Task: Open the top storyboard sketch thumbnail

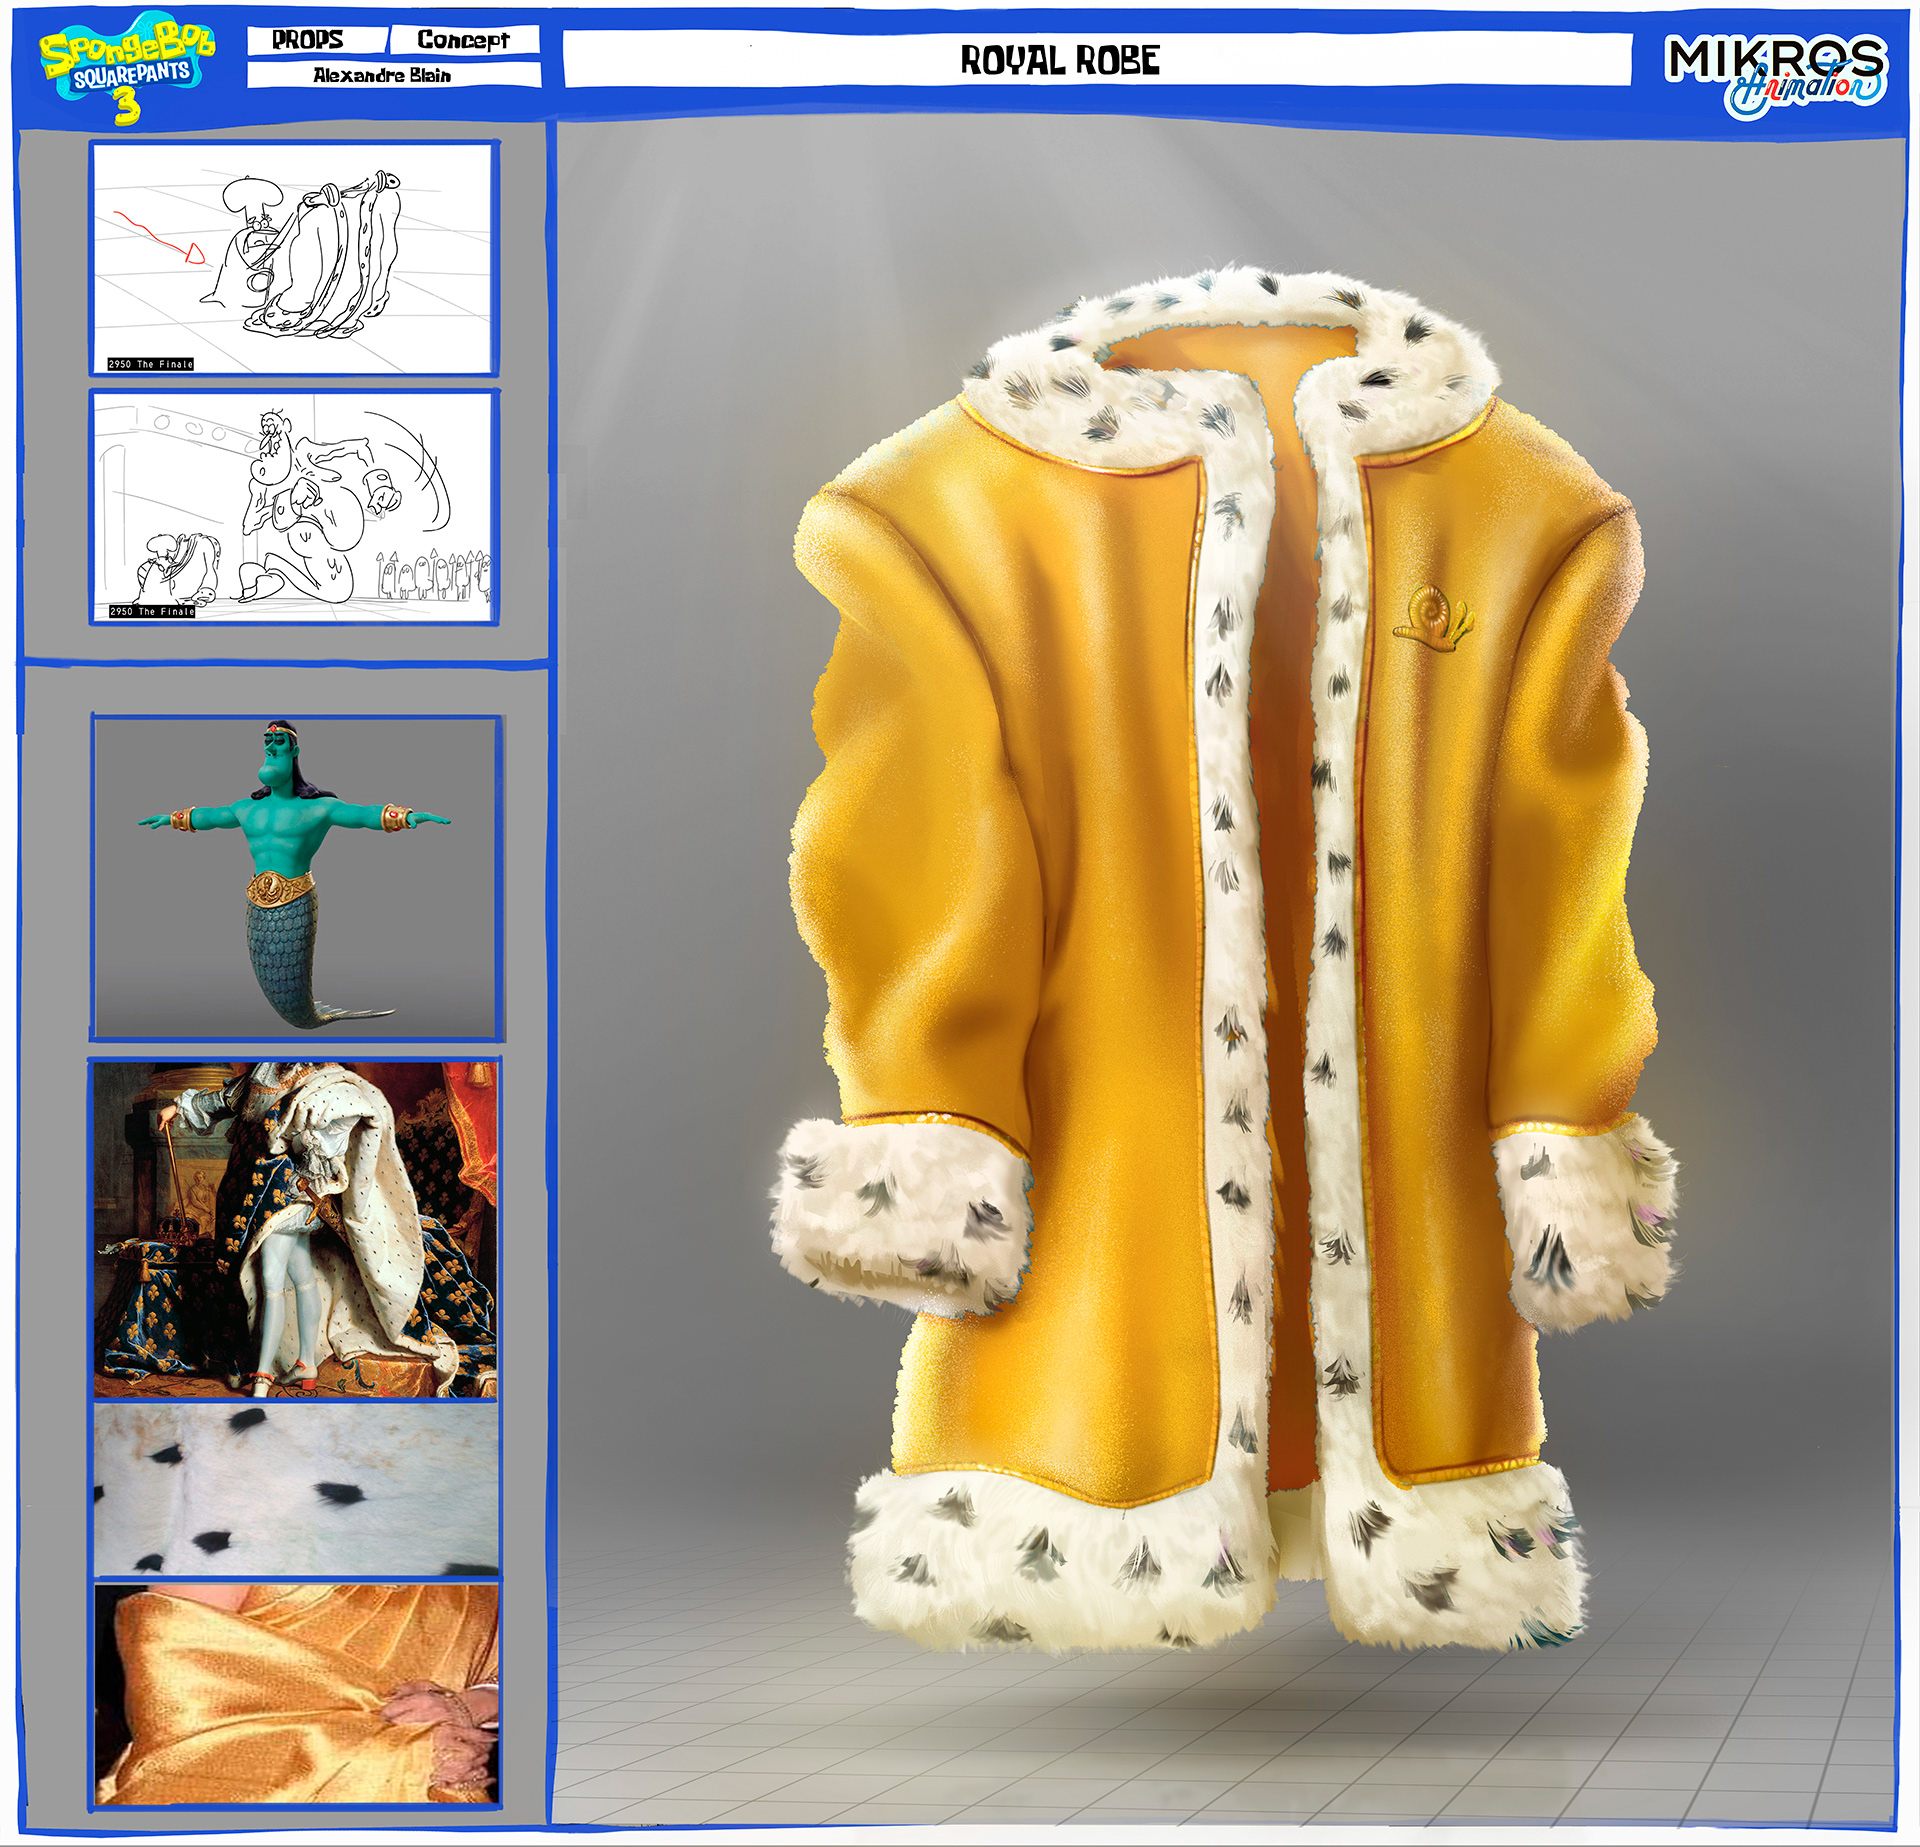Action: pos(294,258)
